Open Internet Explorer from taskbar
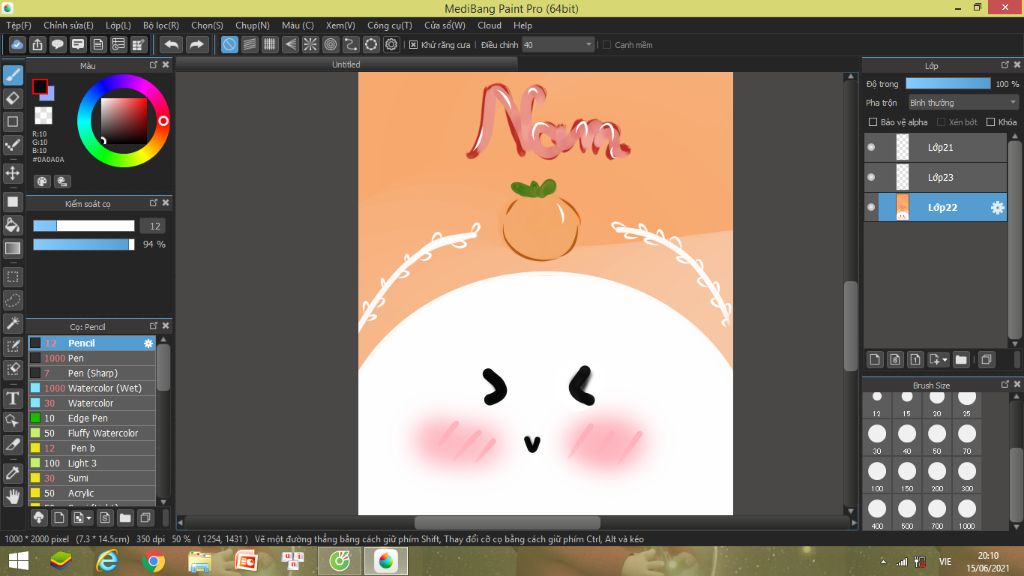Image resolution: width=1024 pixels, height=576 pixels. coord(108,561)
